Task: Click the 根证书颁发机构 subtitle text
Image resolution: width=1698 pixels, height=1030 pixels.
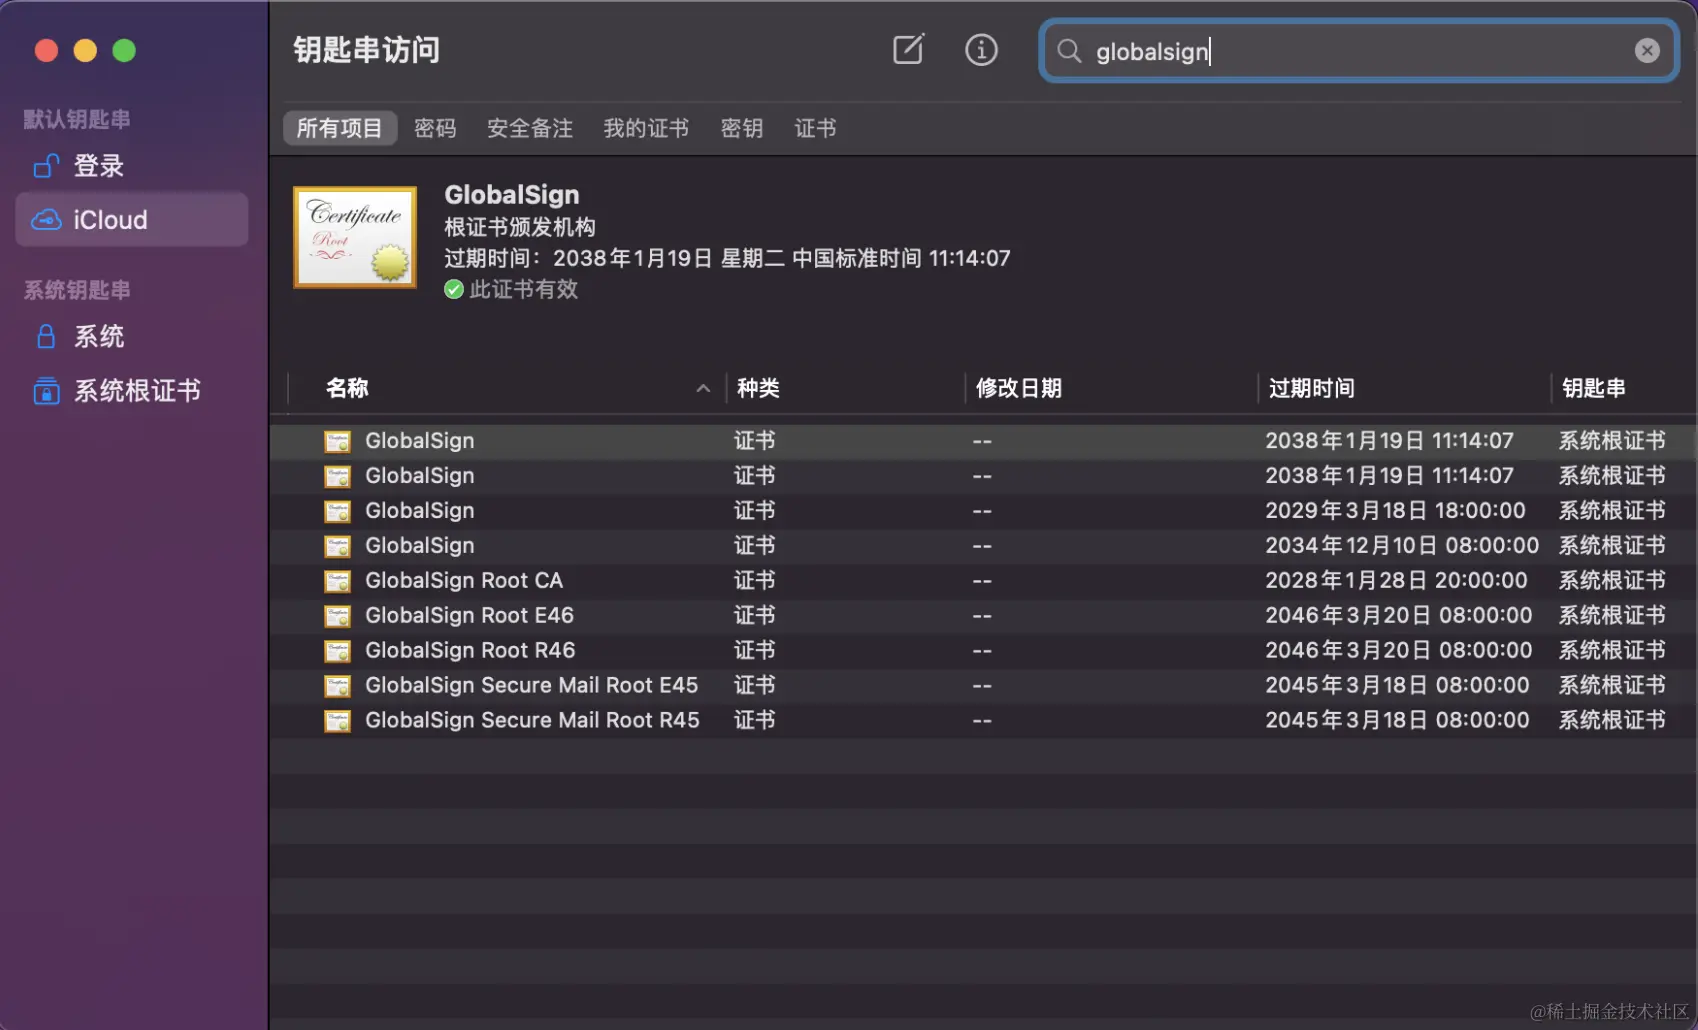Action: coord(520,228)
